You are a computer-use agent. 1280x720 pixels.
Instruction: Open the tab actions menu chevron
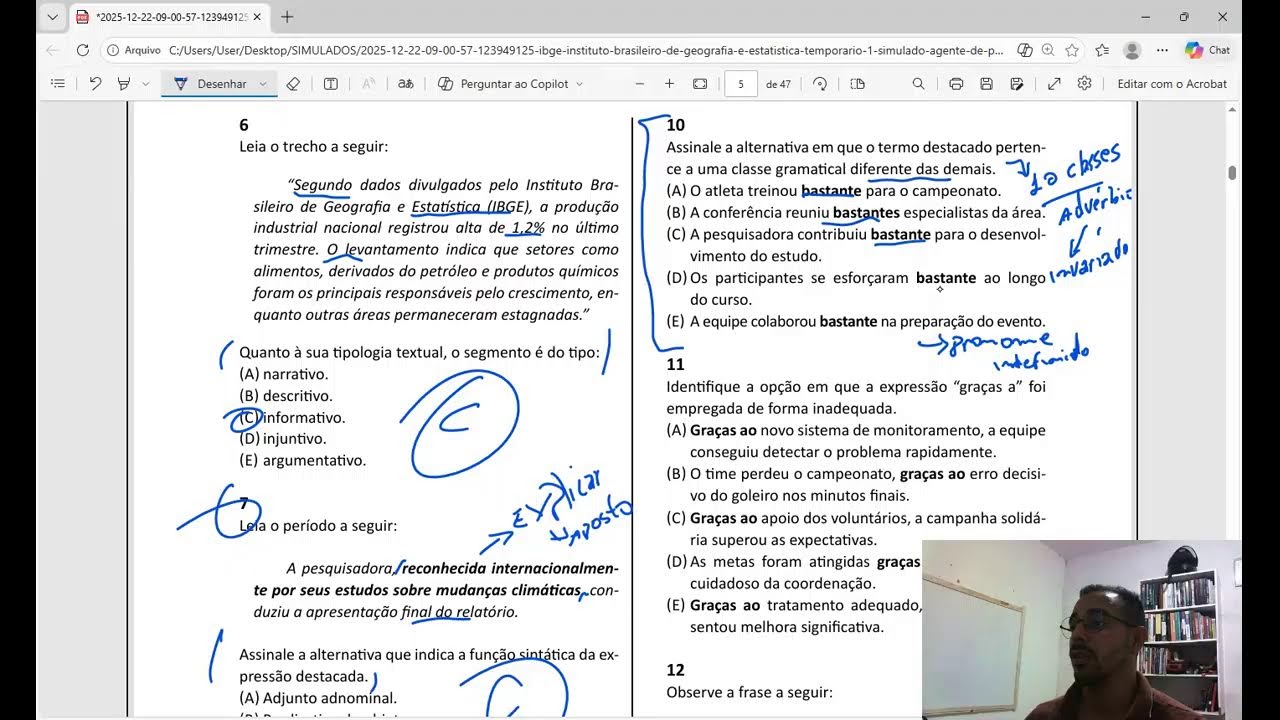click(x=53, y=17)
